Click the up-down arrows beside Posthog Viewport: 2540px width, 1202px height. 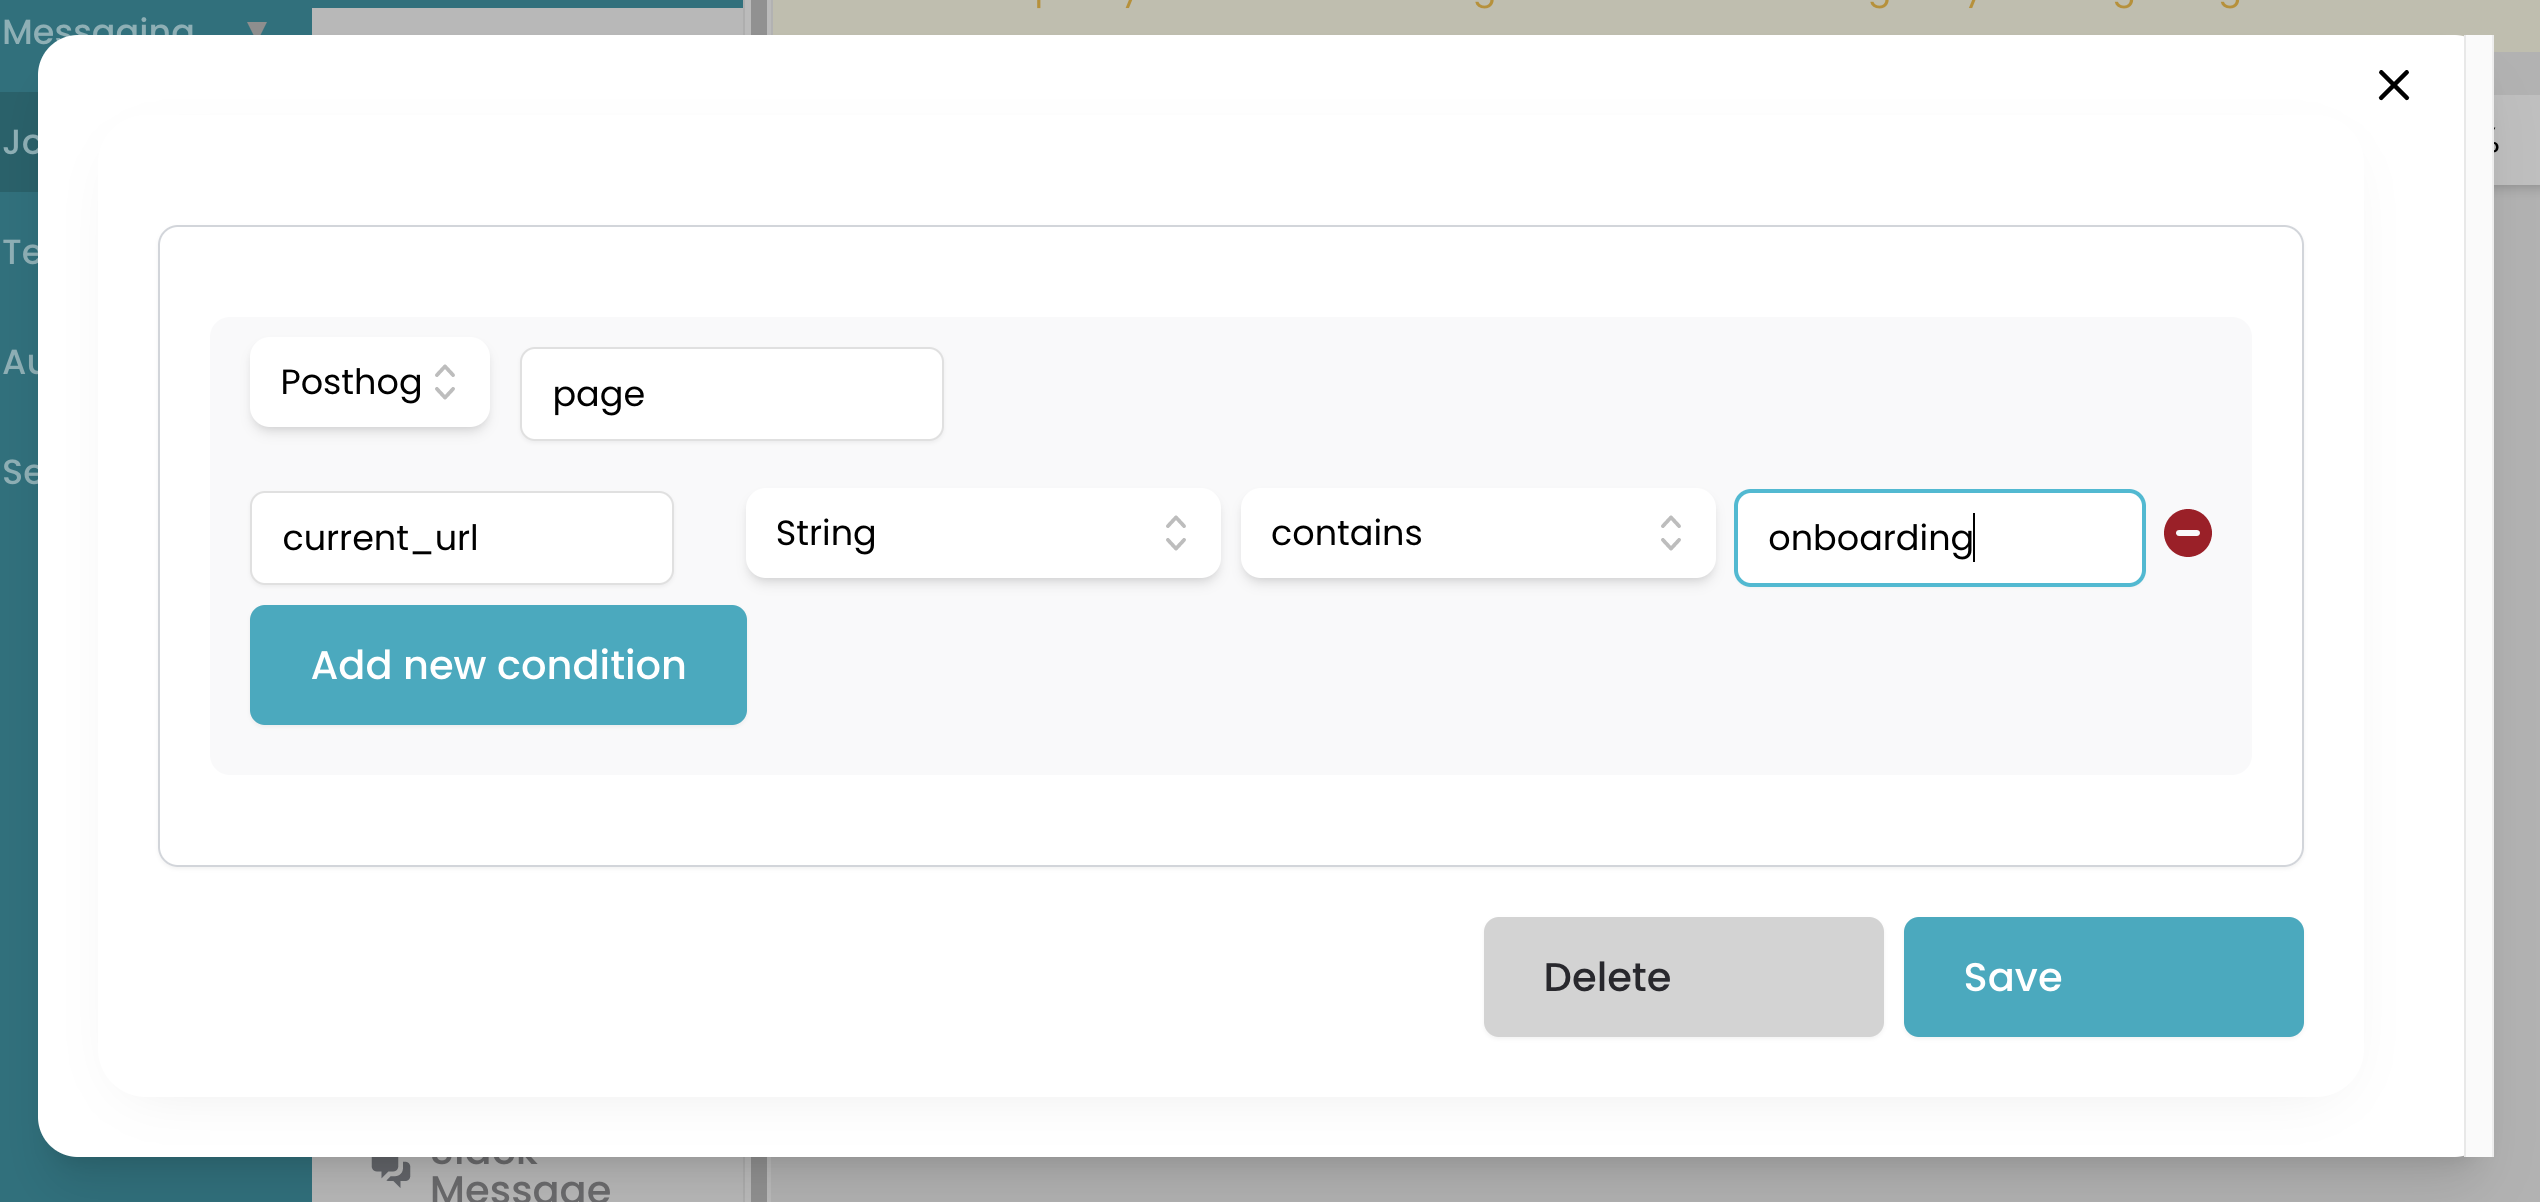[446, 382]
